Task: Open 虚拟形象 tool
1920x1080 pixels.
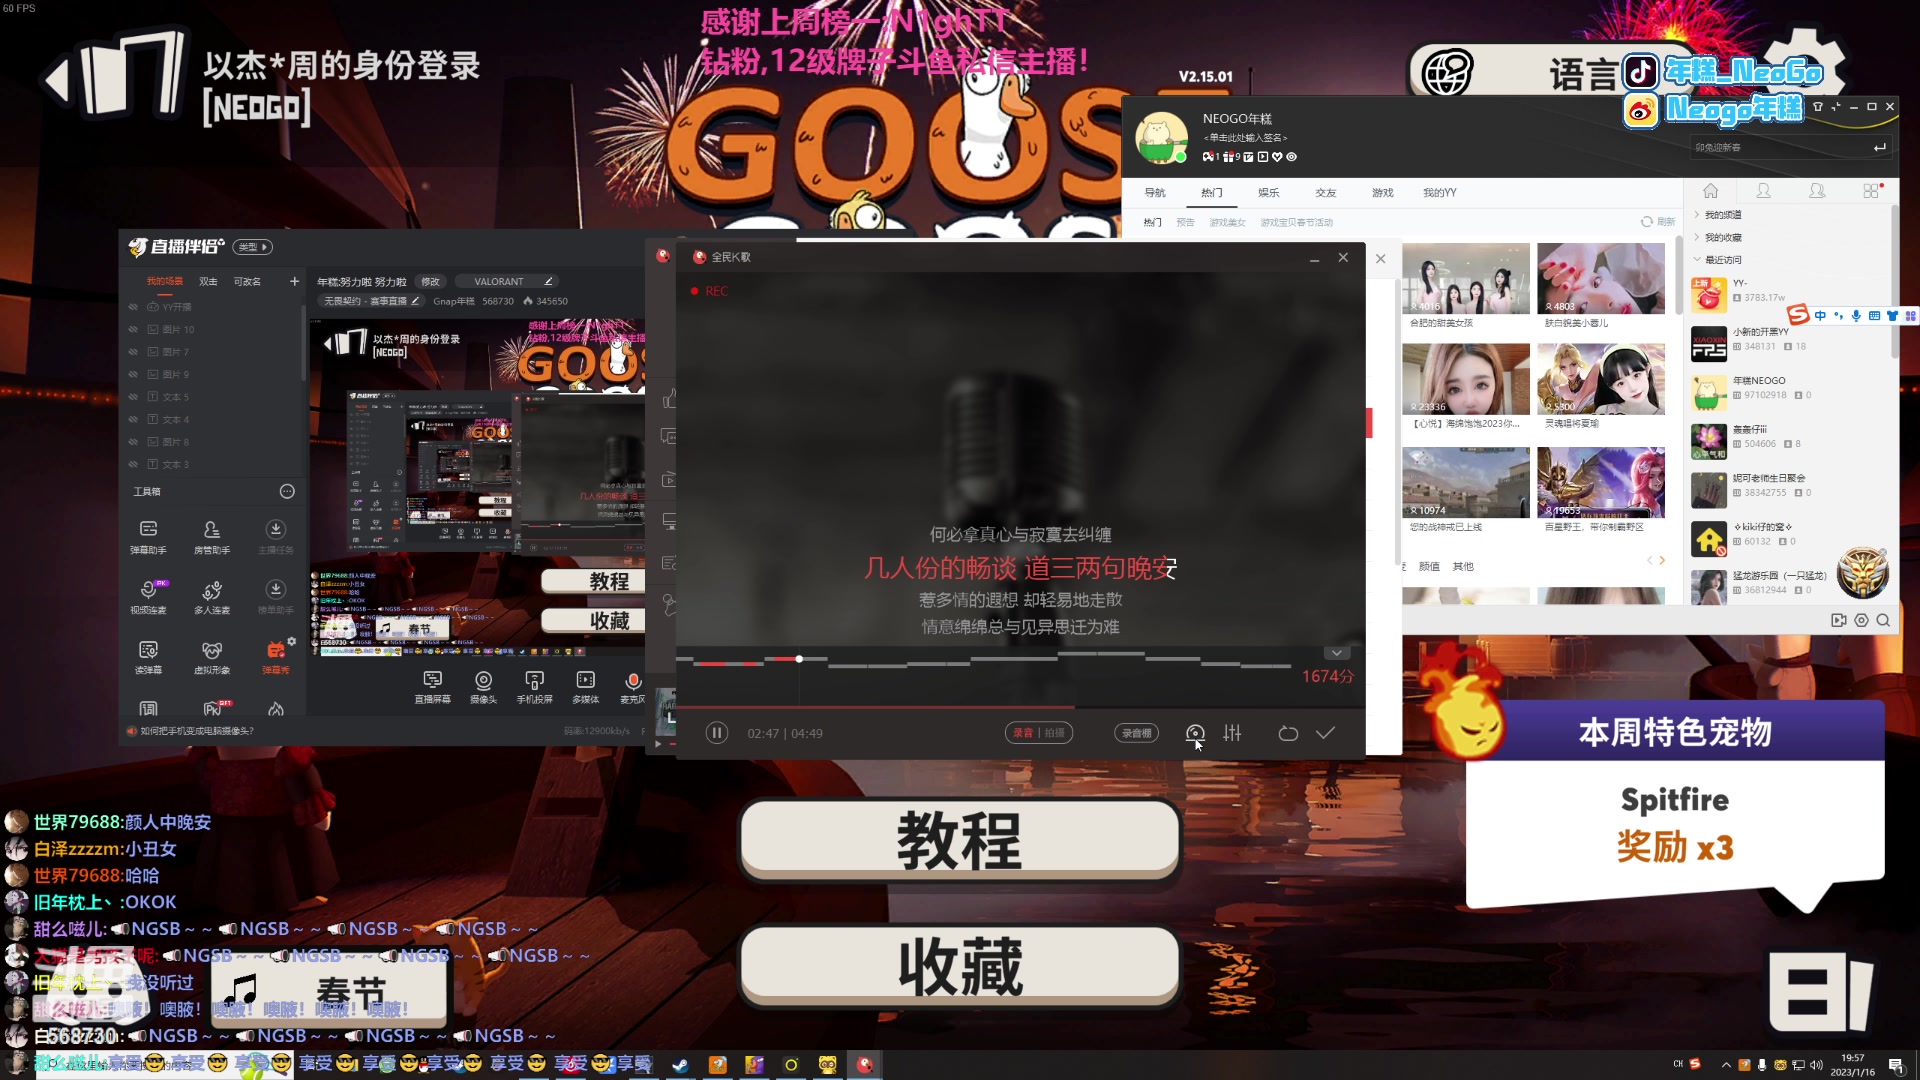Action: 211,657
